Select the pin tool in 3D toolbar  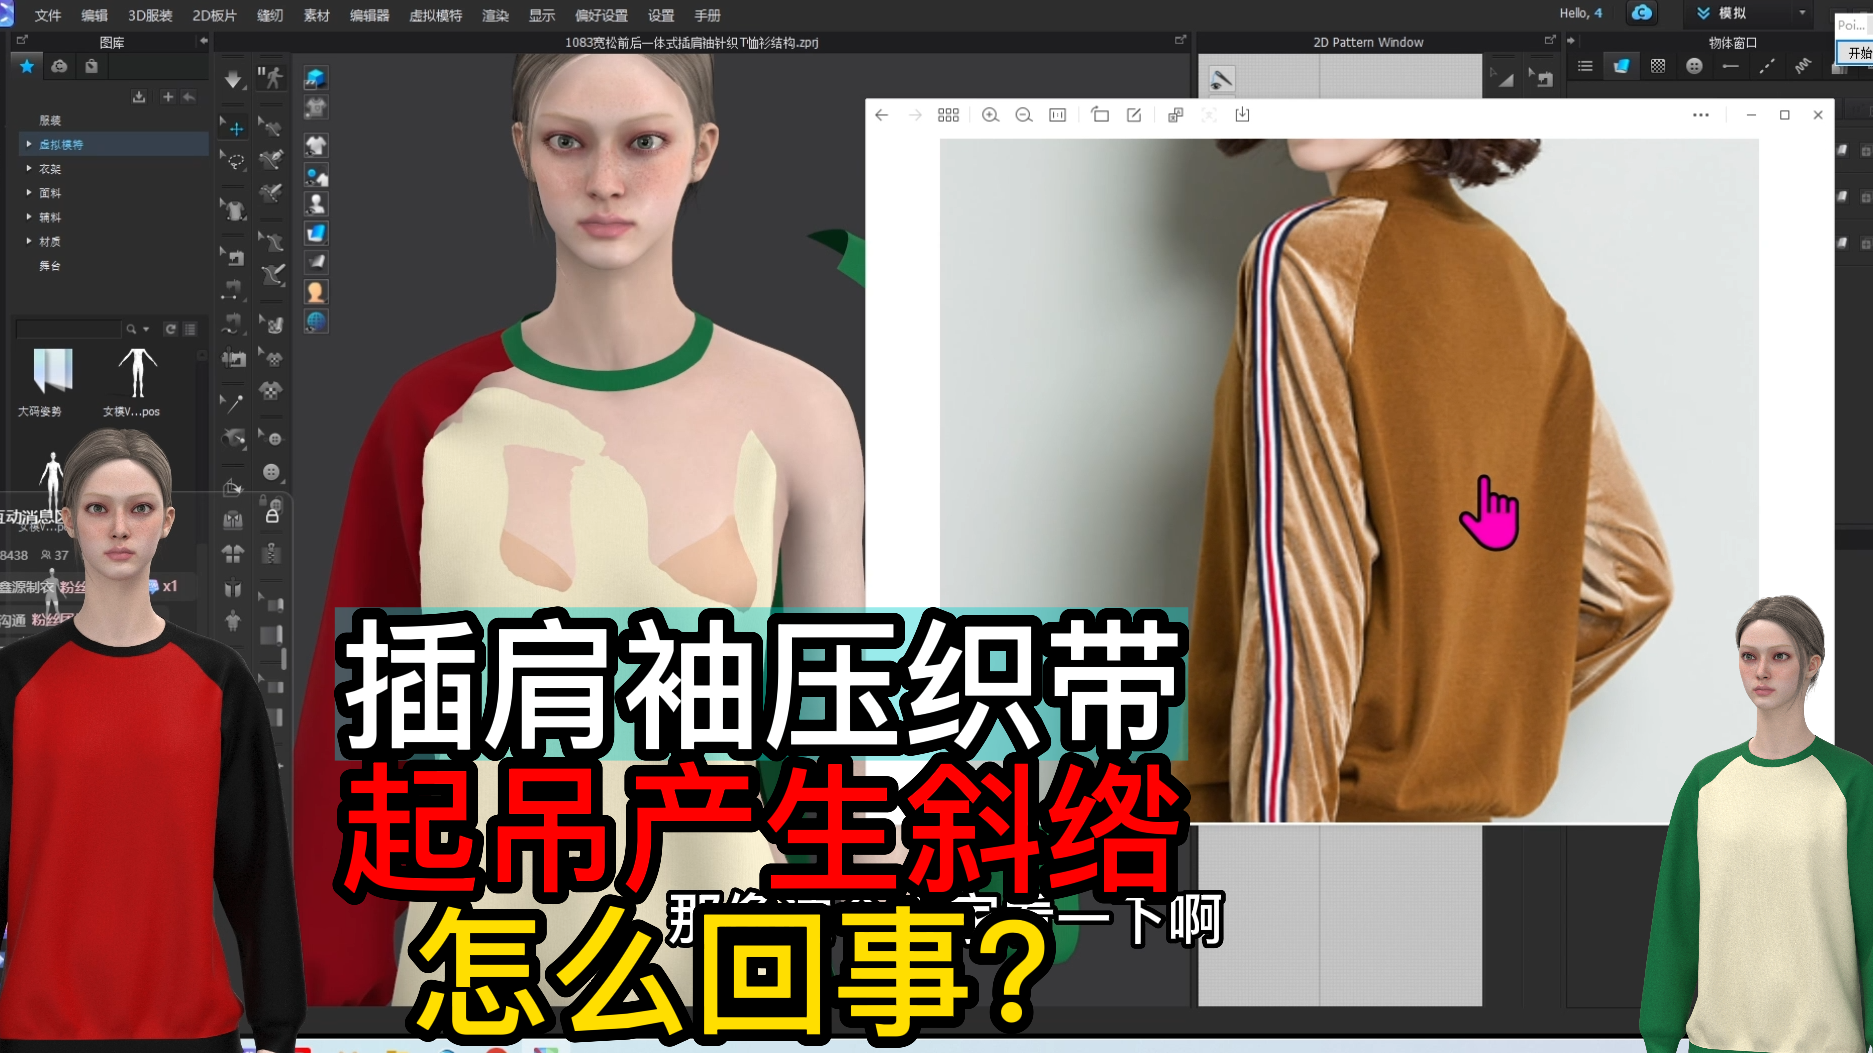pos(234,403)
